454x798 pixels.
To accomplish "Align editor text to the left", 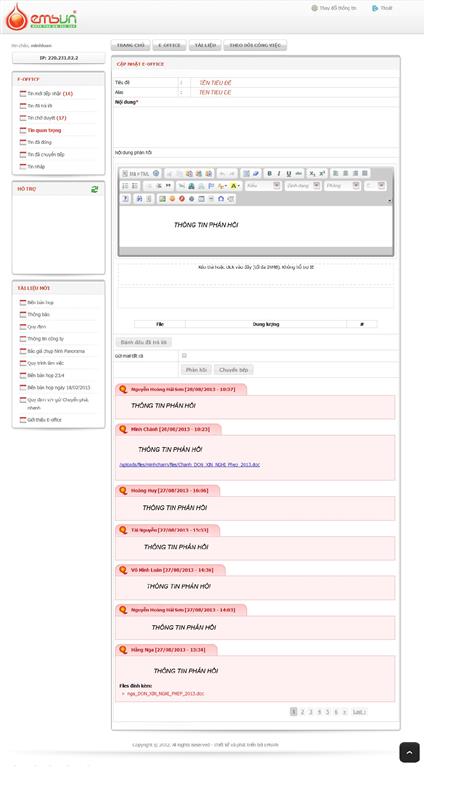I will tap(336, 174).
